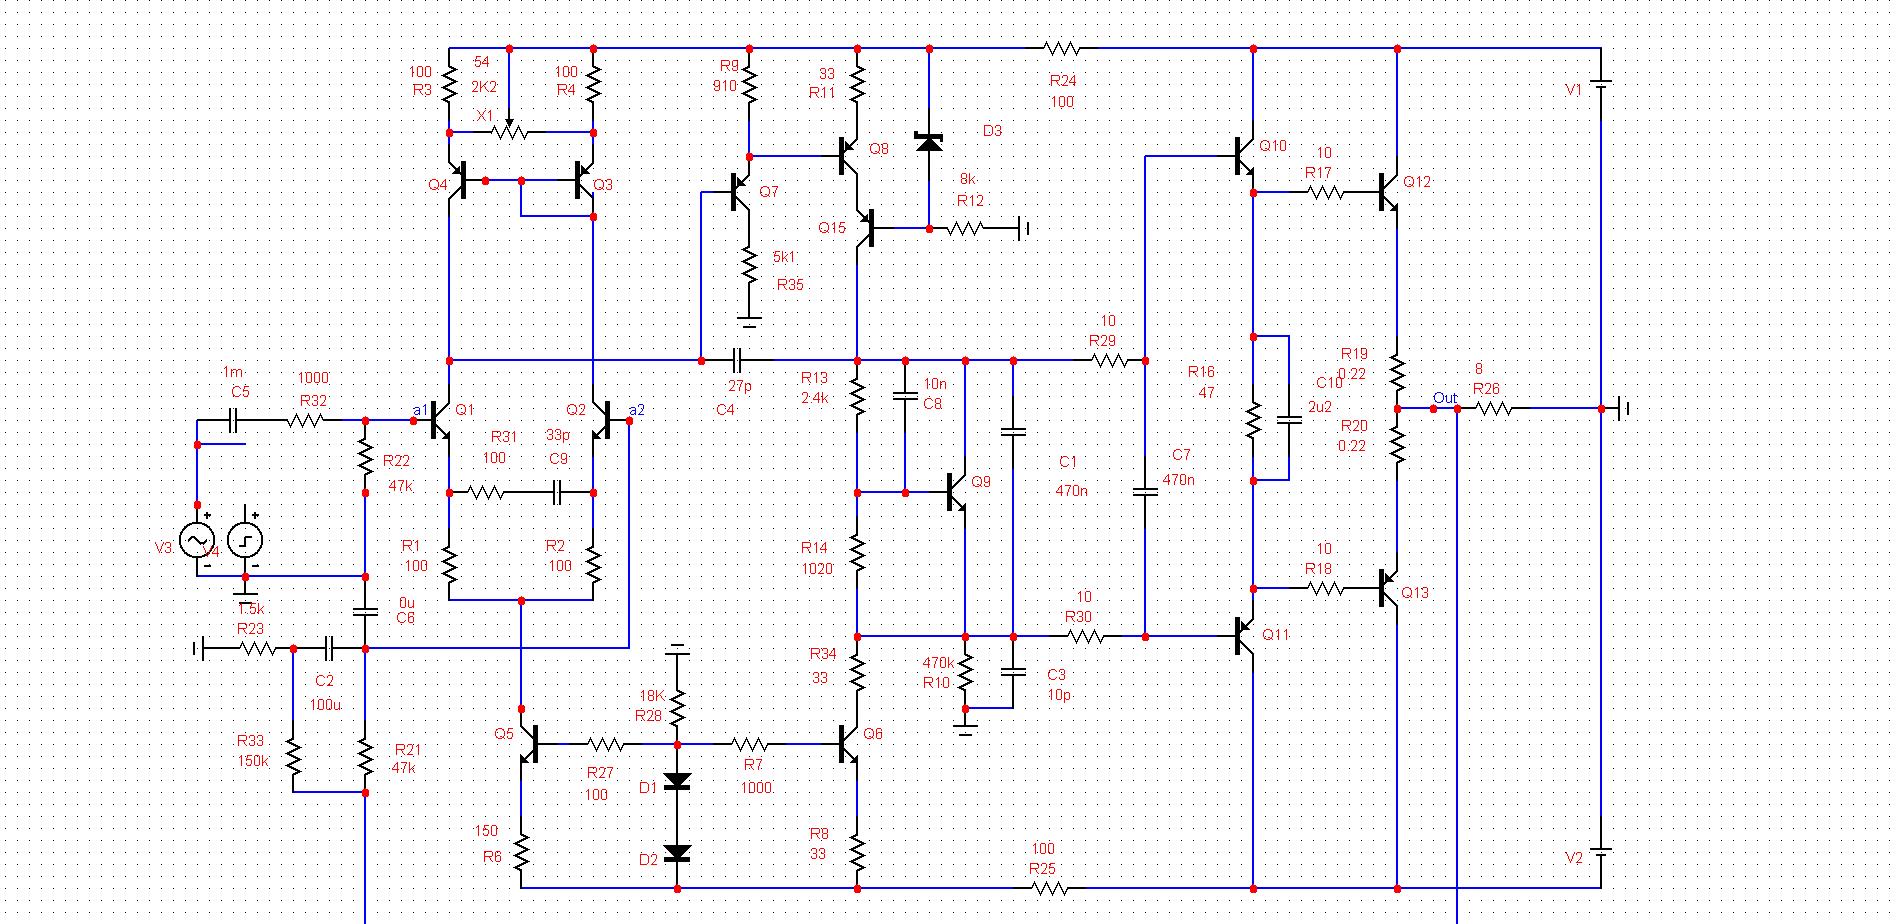Click the V2 battery symbol
The width and height of the screenshot is (1900, 924).
pos(1601,853)
